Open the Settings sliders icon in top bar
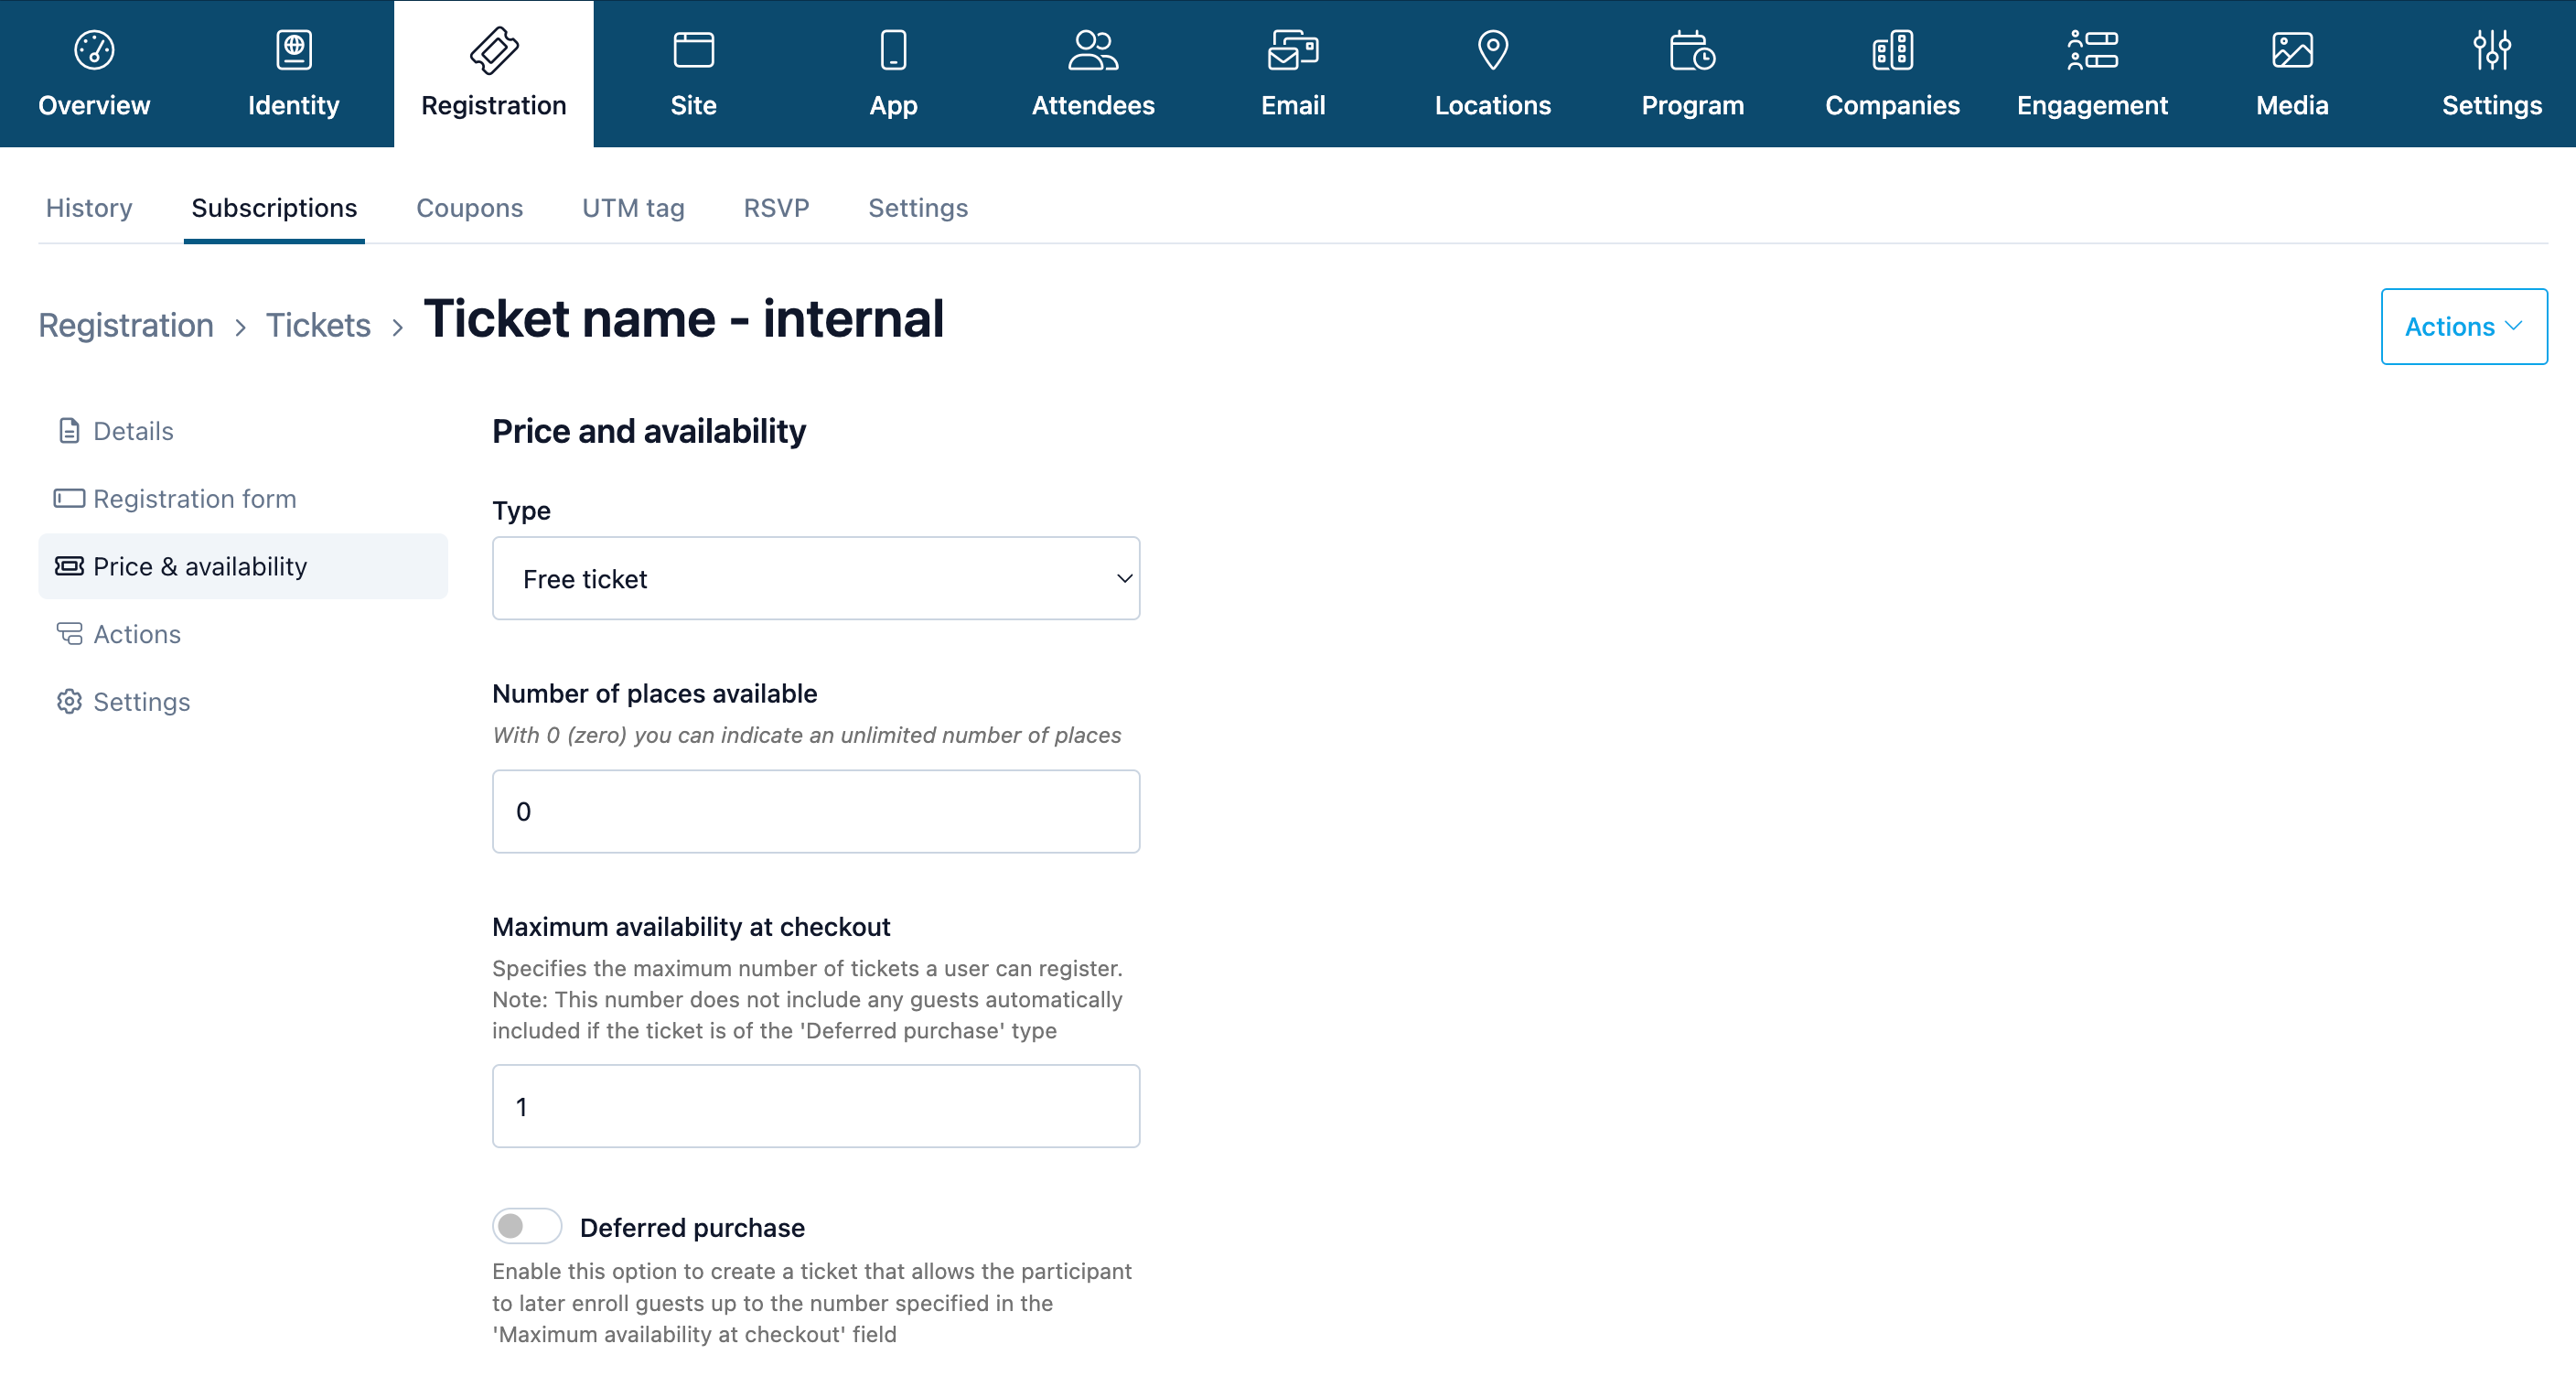The image size is (2576, 1376). pyautogui.click(x=2491, y=50)
